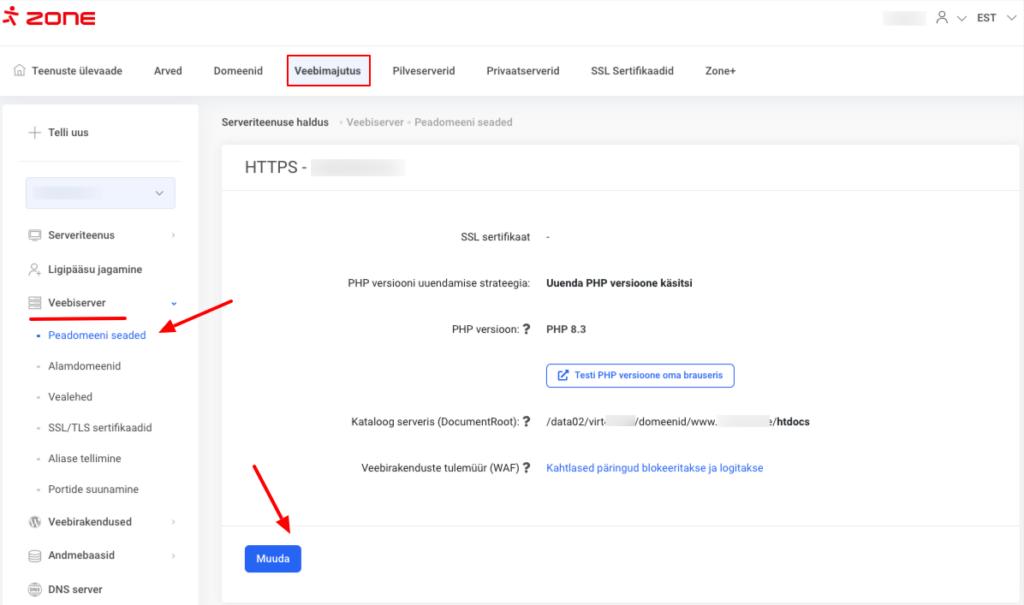The width and height of the screenshot is (1024, 605).
Task: Click the Zone logo
Action: click(x=50, y=18)
